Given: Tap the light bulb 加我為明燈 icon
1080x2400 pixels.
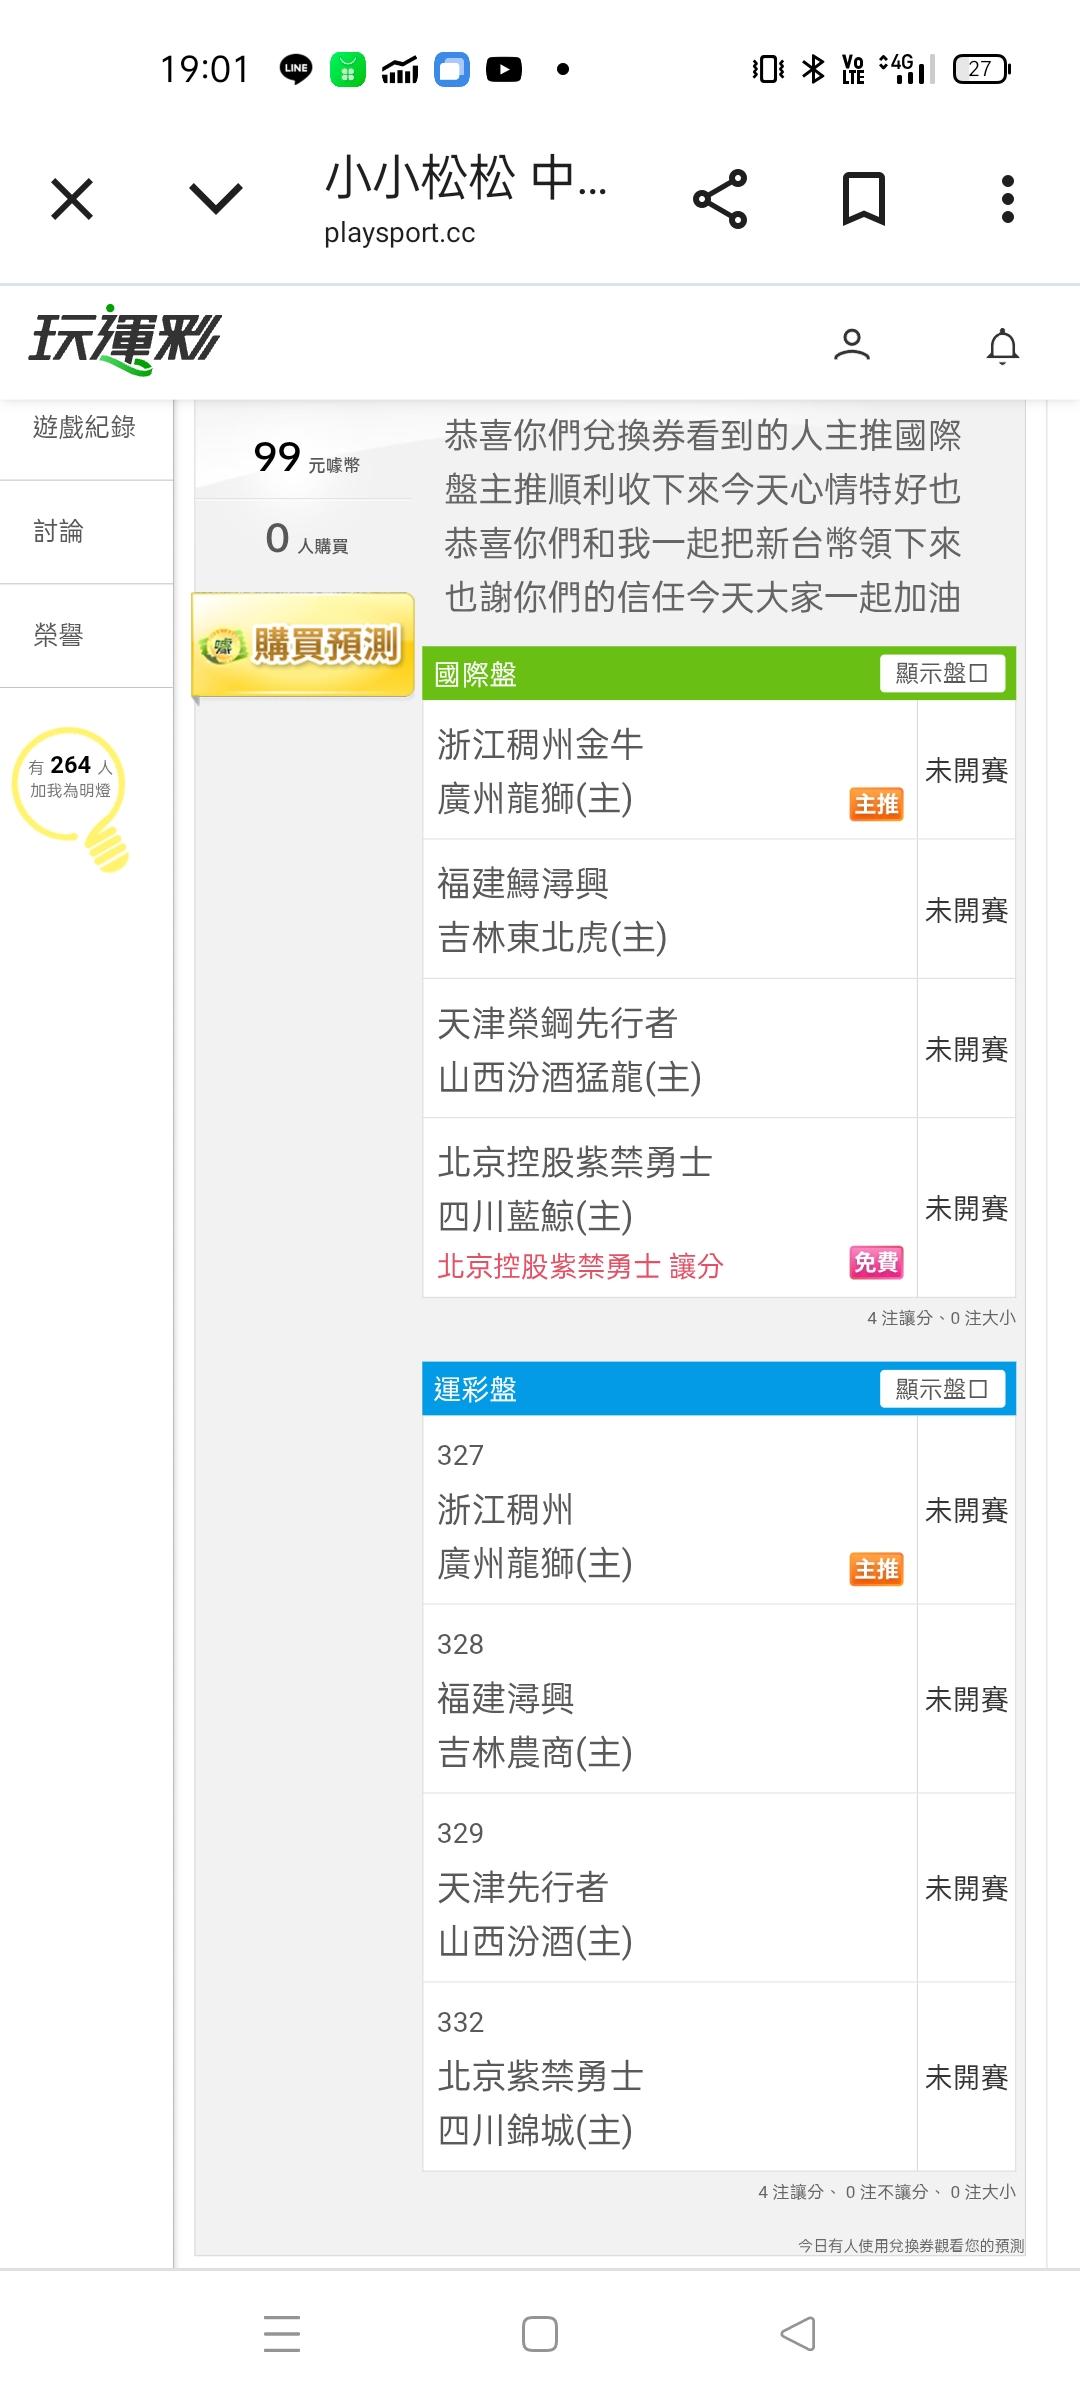Looking at the screenshot, I should coord(72,795).
